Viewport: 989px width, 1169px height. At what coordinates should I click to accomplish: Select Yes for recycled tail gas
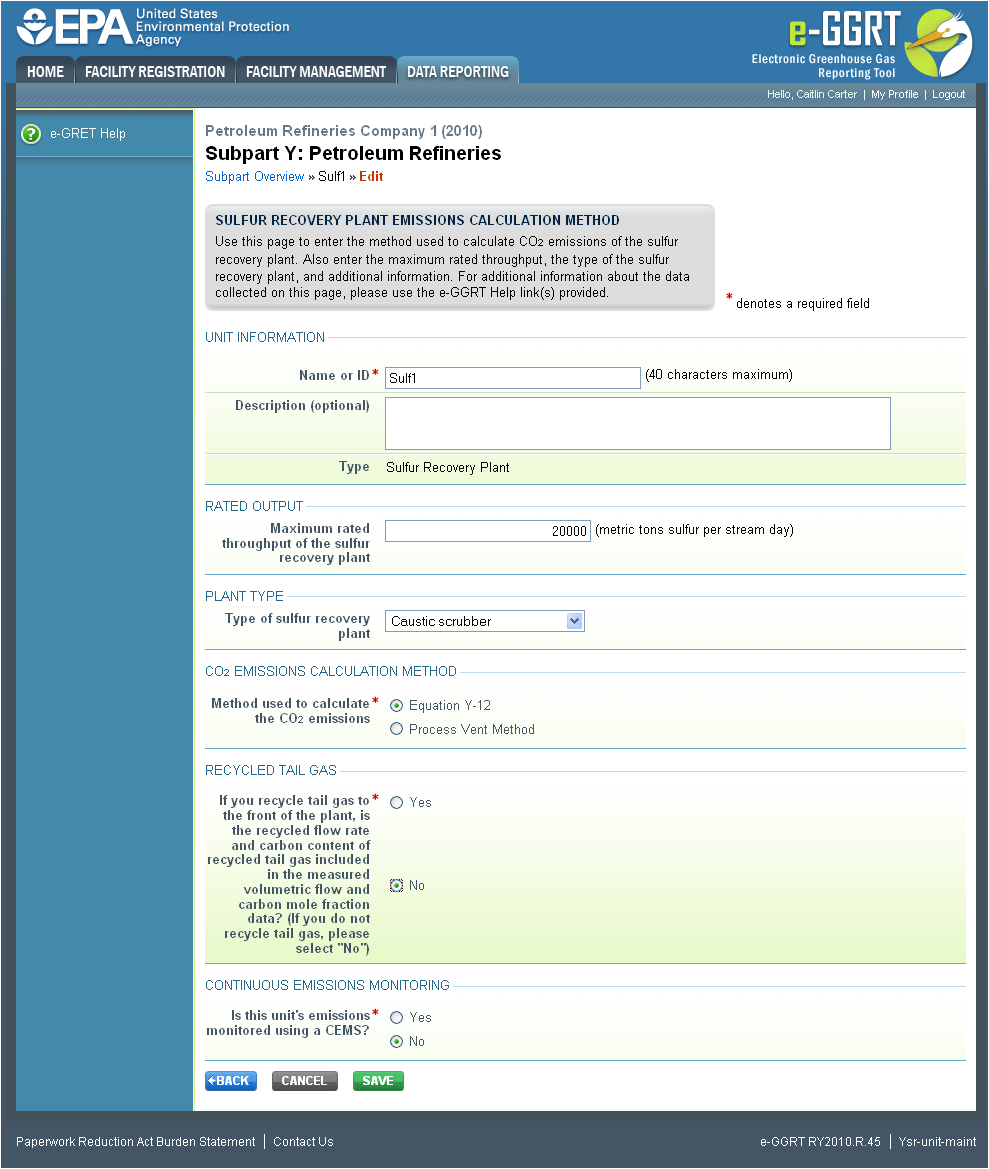(x=396, y=802)
